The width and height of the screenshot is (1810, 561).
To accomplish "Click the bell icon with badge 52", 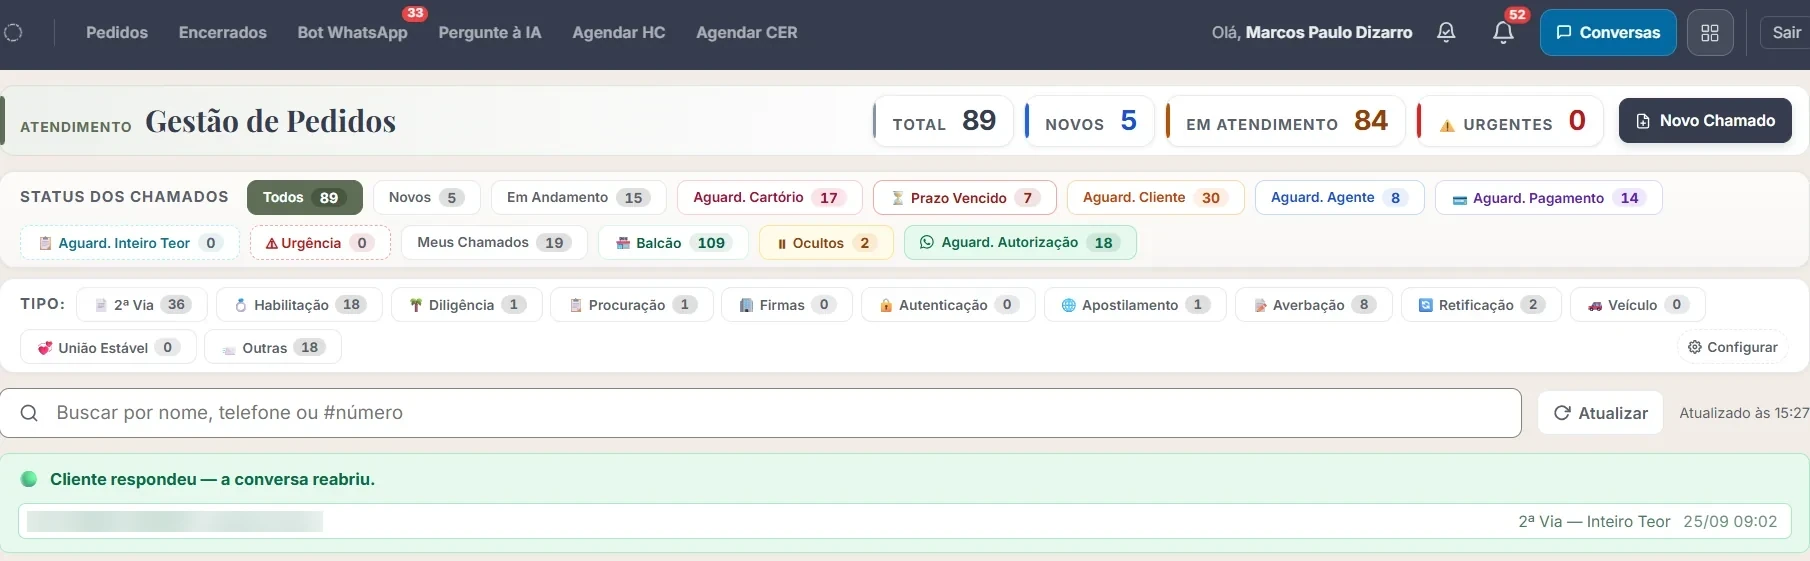I will [x=1503, y=32].
